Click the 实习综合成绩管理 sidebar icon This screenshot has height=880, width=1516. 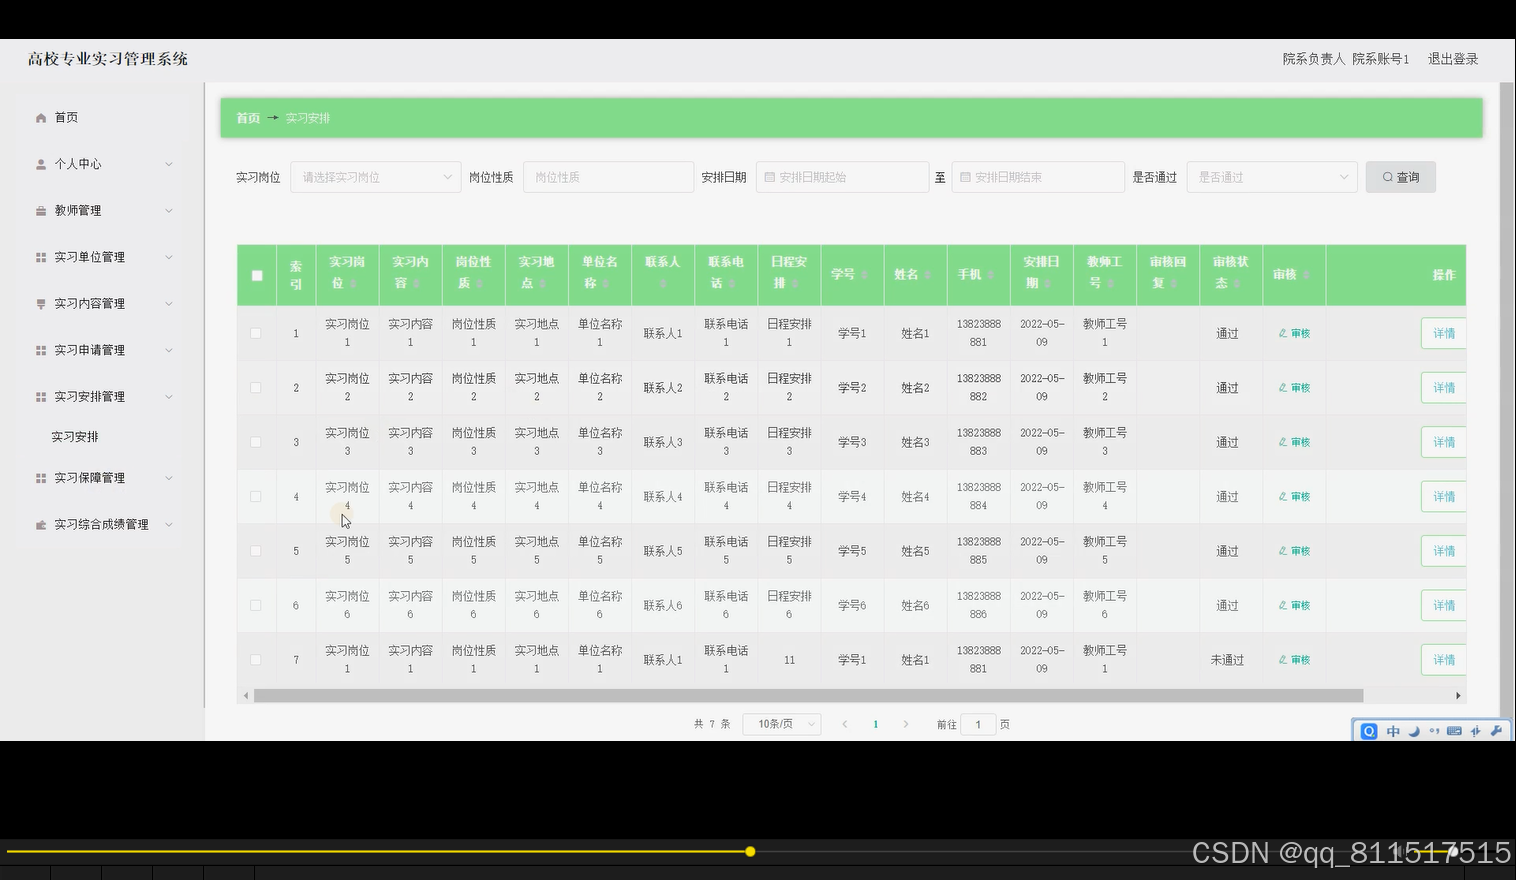click(41, 524)
